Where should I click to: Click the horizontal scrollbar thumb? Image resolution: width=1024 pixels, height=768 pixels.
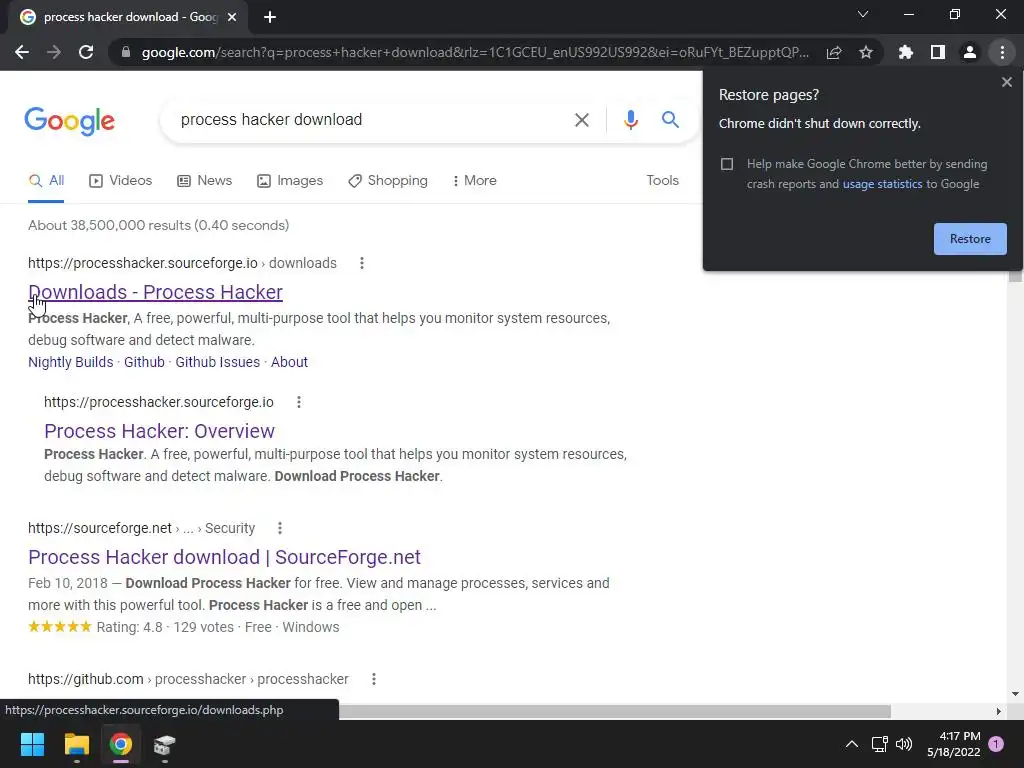pos(615,711)
